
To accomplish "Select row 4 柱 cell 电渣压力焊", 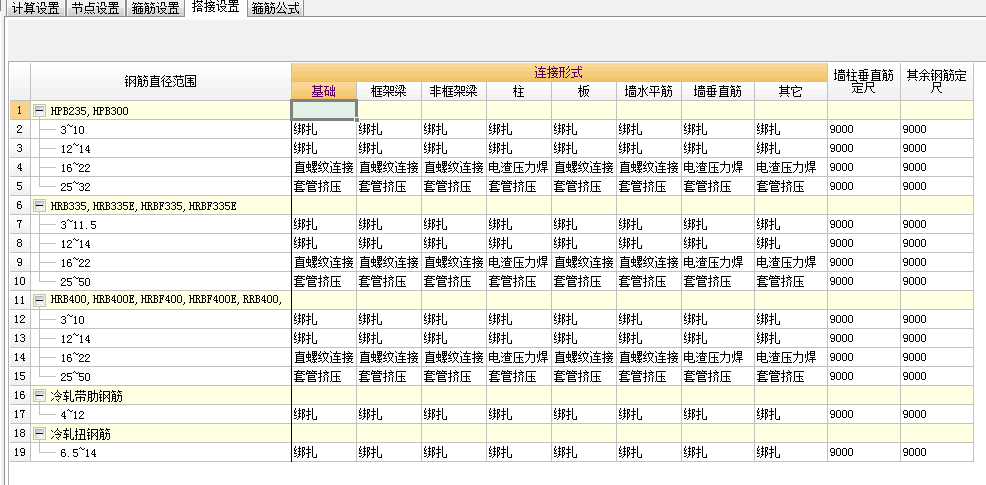I will click(519, 167).
